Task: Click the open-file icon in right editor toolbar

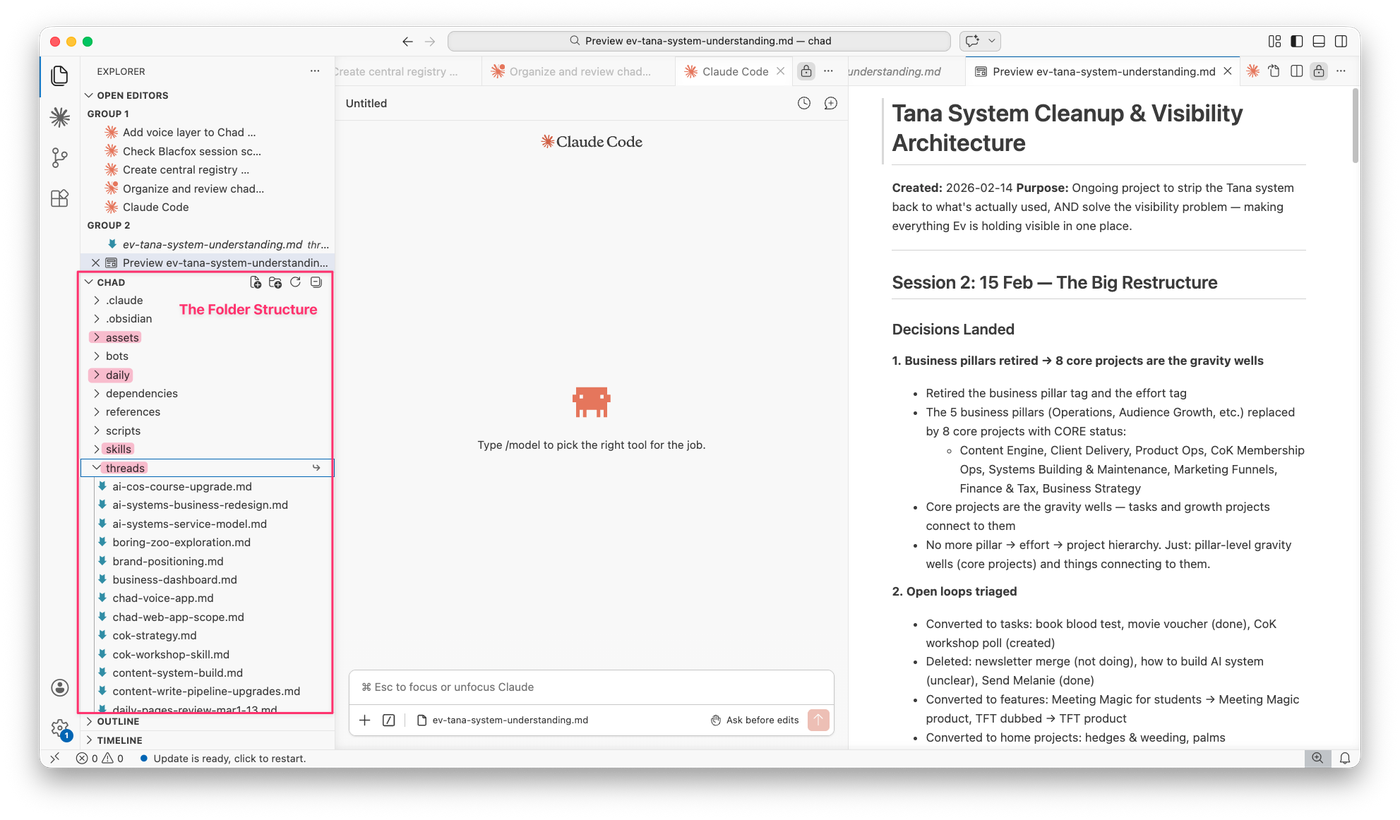Action: pyautogui.click(x=1274, y=71)
